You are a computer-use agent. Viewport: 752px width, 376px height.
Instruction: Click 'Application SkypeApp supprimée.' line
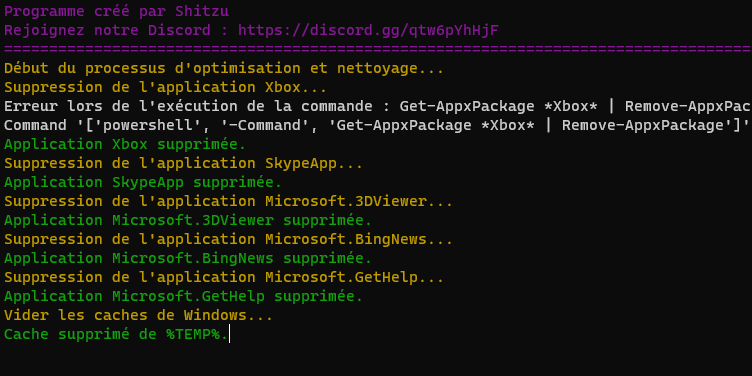click(143, 183)
